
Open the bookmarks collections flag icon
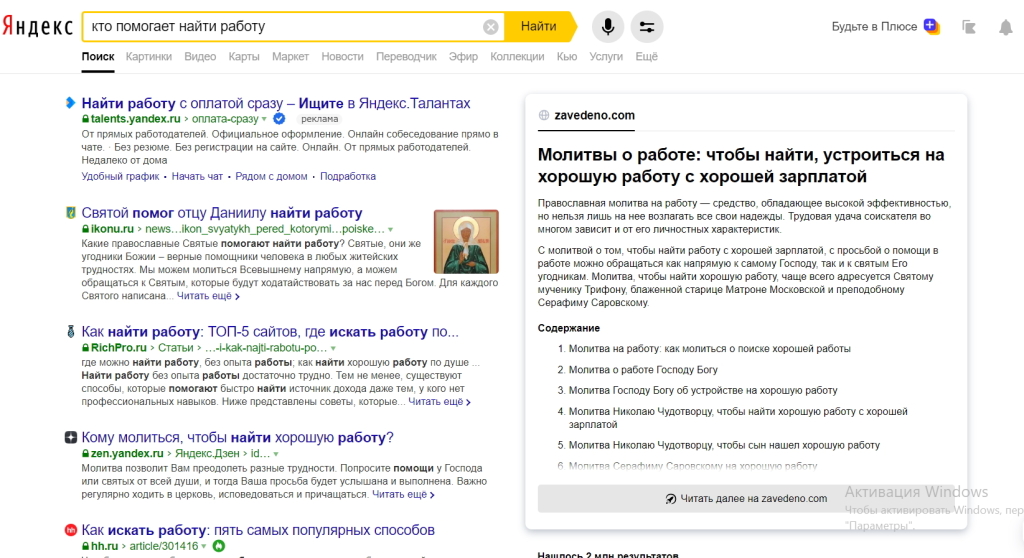968,27
